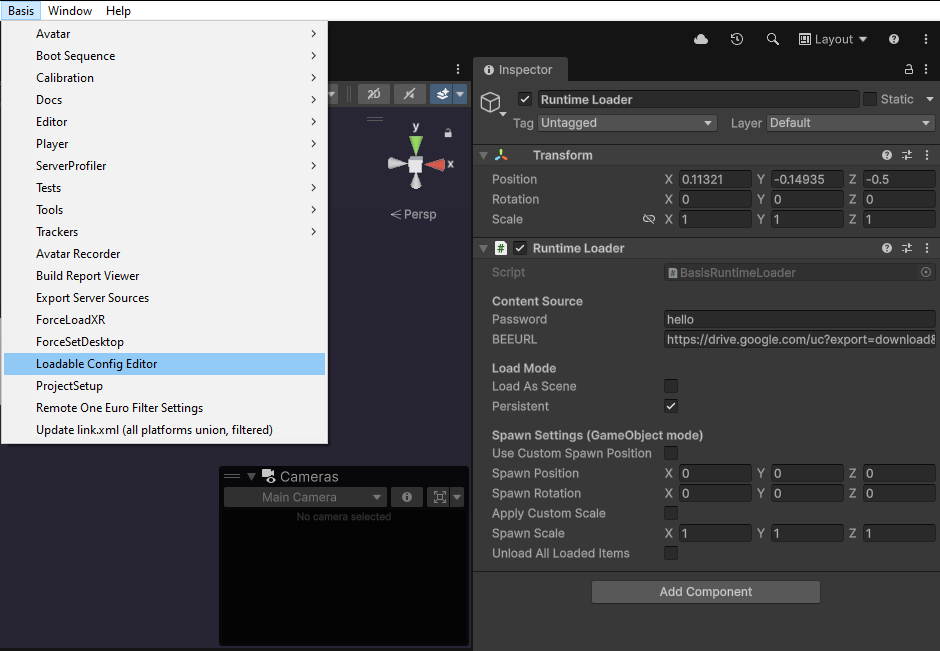Open undo history via the clock icon
This screenshot has height=651, width=940.
tap(737, 39)
